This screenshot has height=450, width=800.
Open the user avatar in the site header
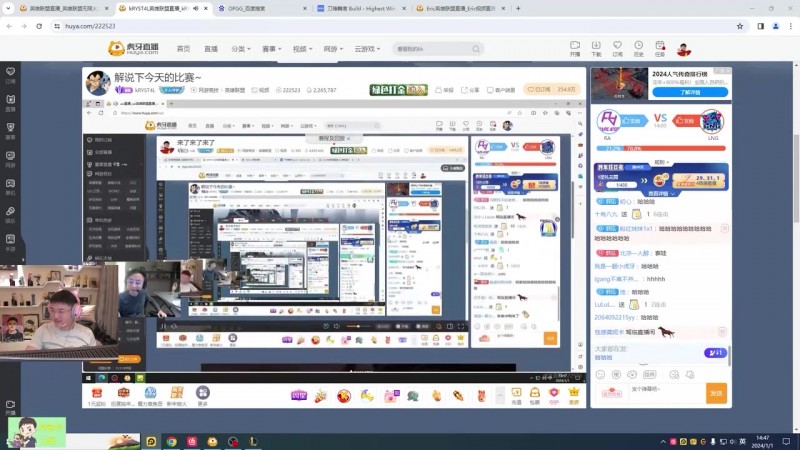684,48
